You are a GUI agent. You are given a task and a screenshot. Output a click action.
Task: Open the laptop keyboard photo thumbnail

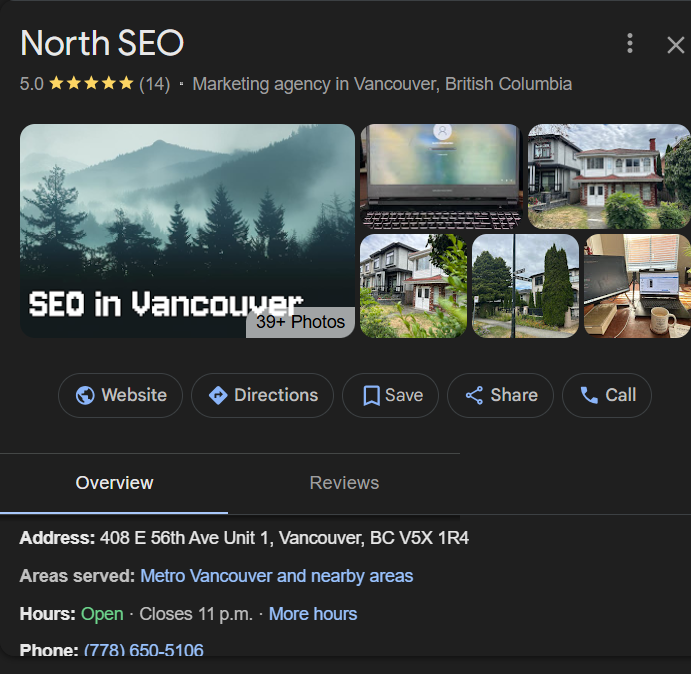440,176
